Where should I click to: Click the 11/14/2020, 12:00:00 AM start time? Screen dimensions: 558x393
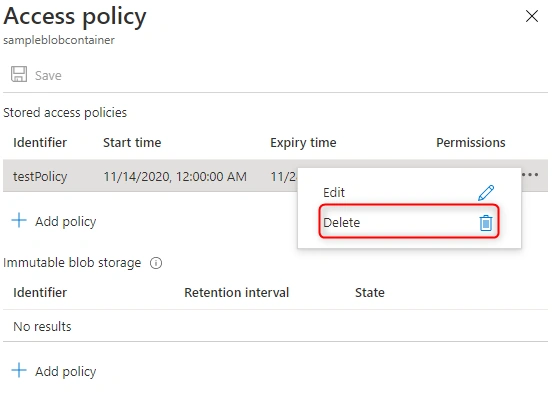[175, 177]
